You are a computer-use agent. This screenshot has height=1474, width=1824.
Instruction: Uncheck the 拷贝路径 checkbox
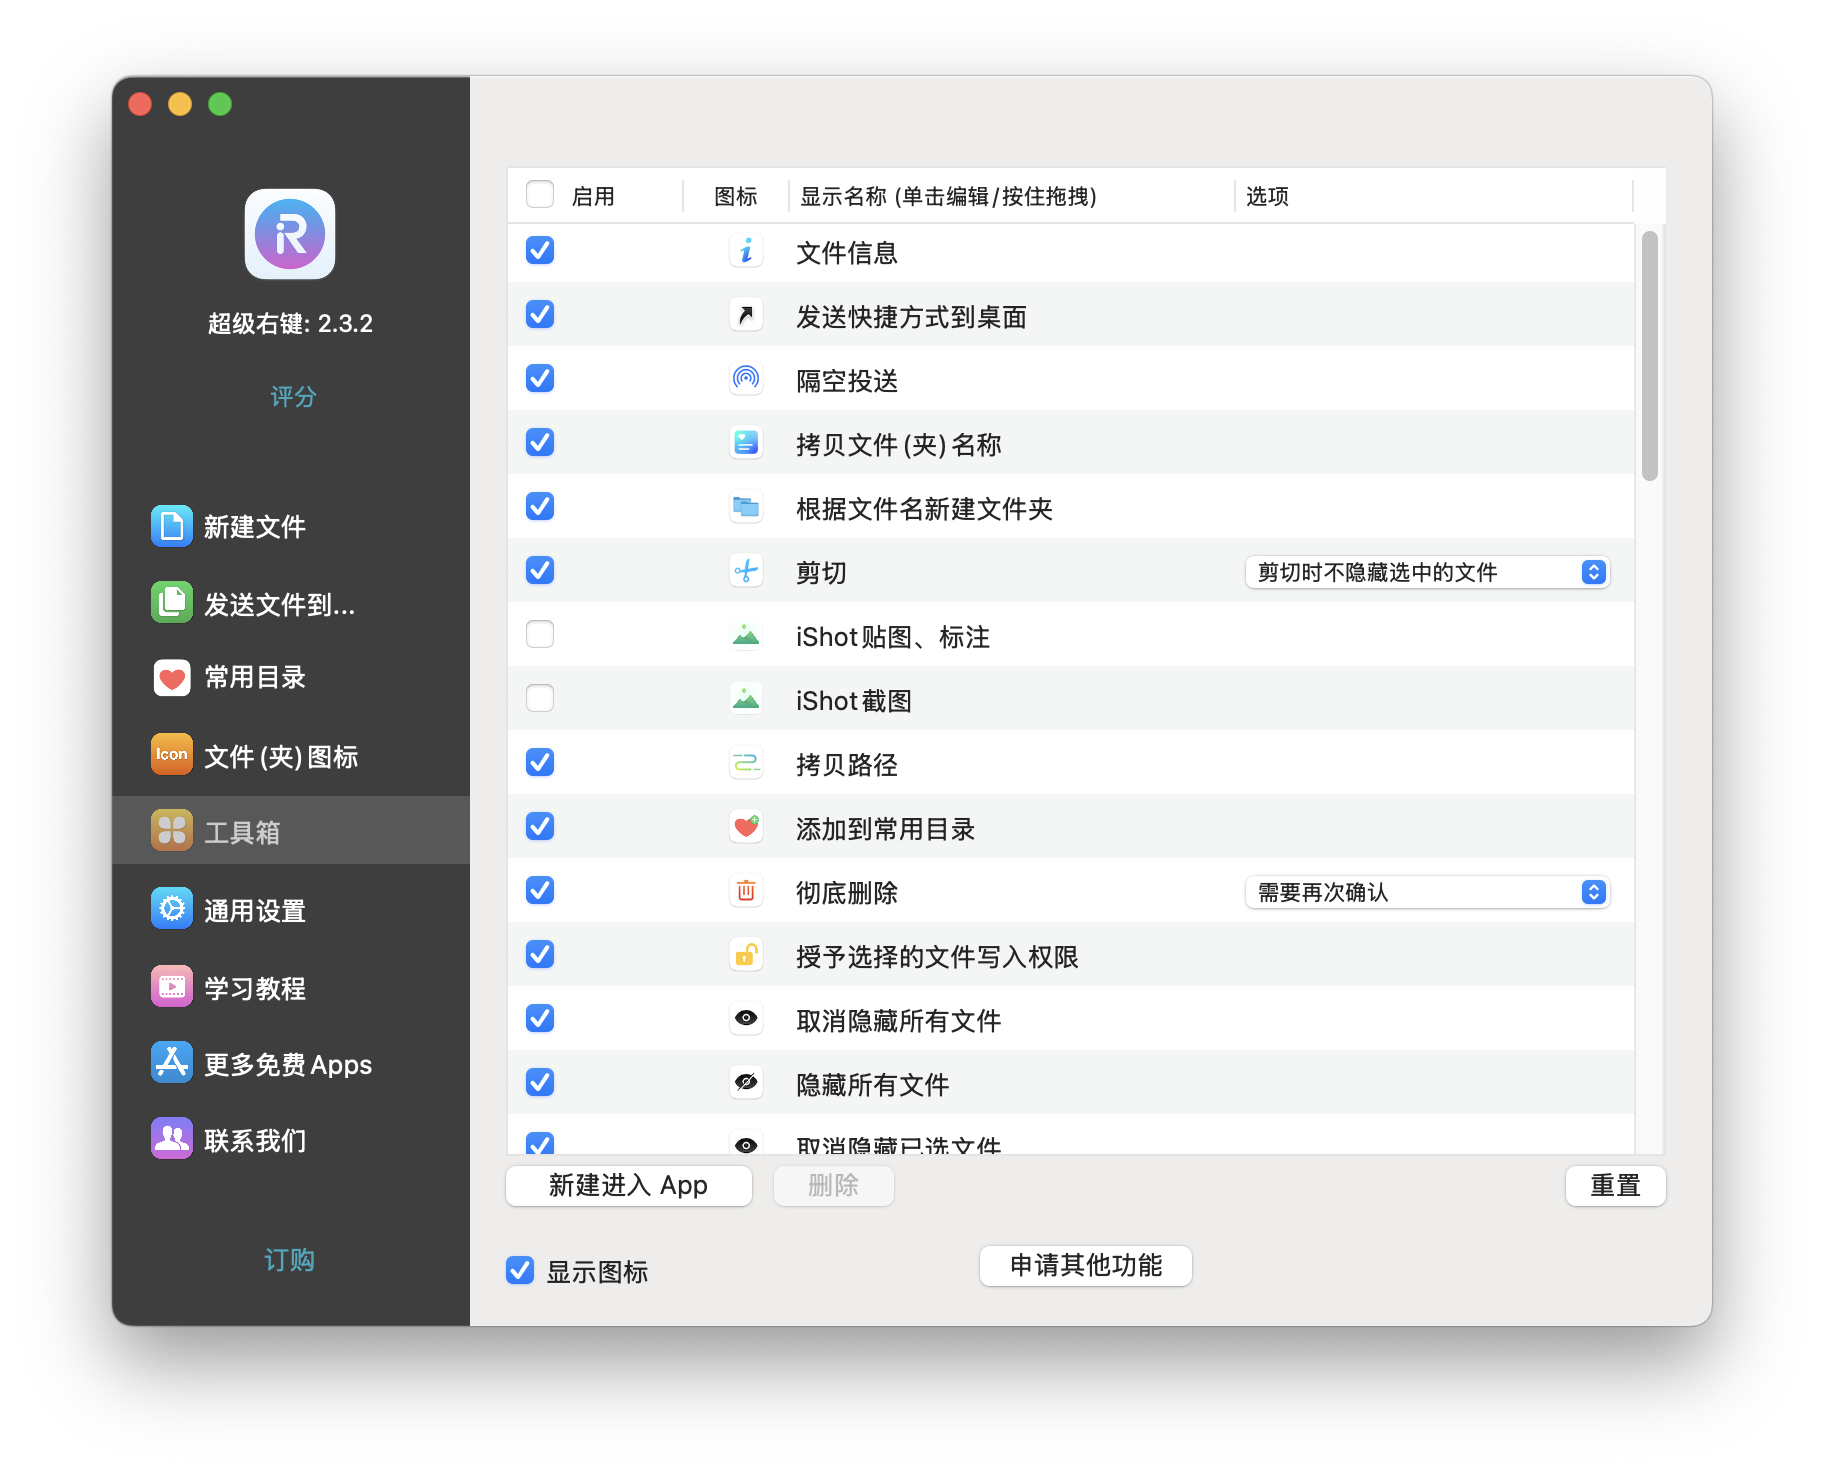point(540,762)
